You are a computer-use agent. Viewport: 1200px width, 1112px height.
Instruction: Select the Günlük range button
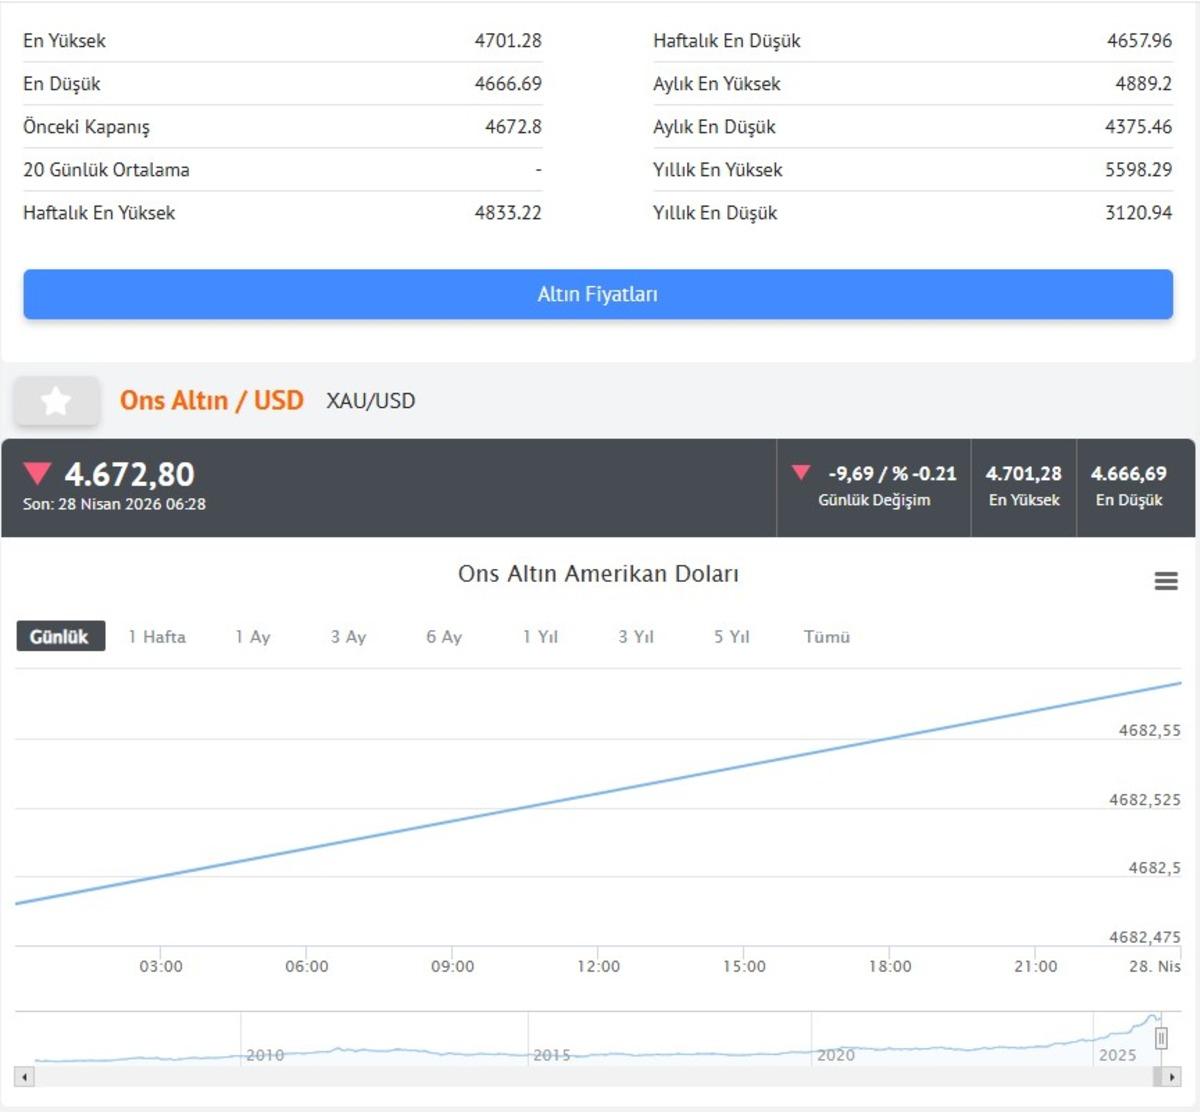[x=60, y=637]
